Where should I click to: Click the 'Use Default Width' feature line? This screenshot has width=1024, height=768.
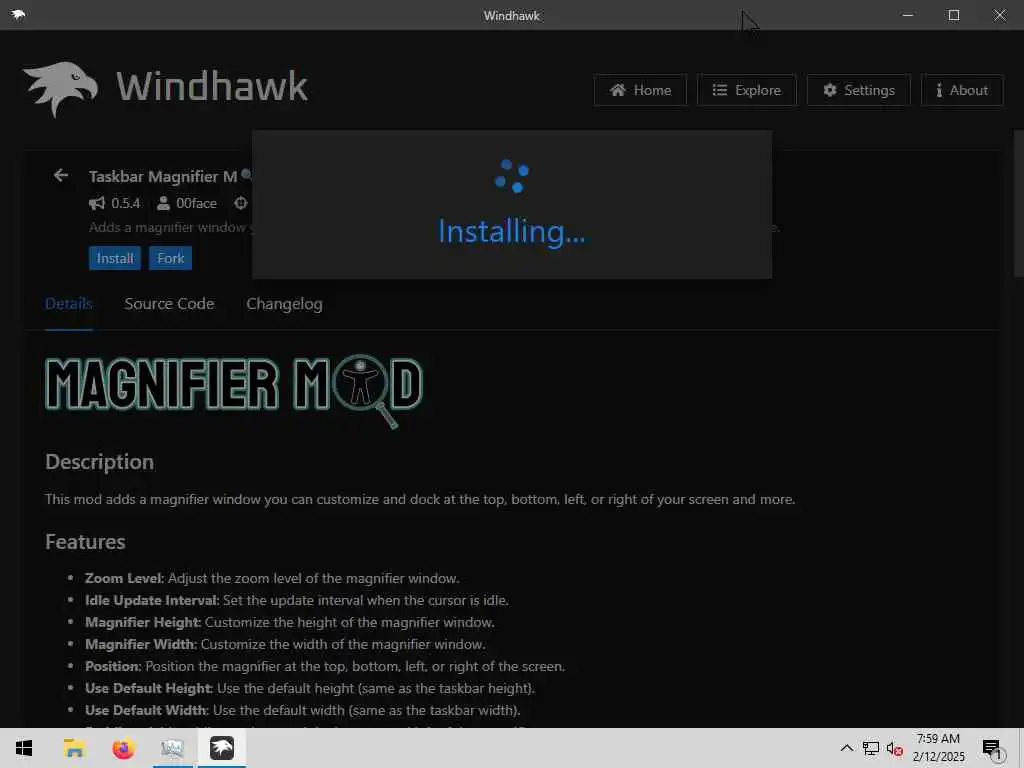pos(302,710)
